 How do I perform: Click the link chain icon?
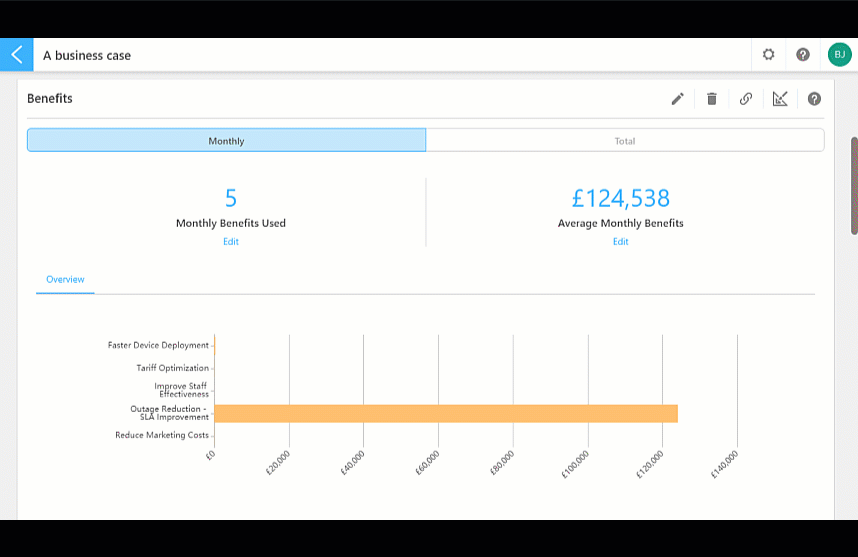tap(746, 99)
